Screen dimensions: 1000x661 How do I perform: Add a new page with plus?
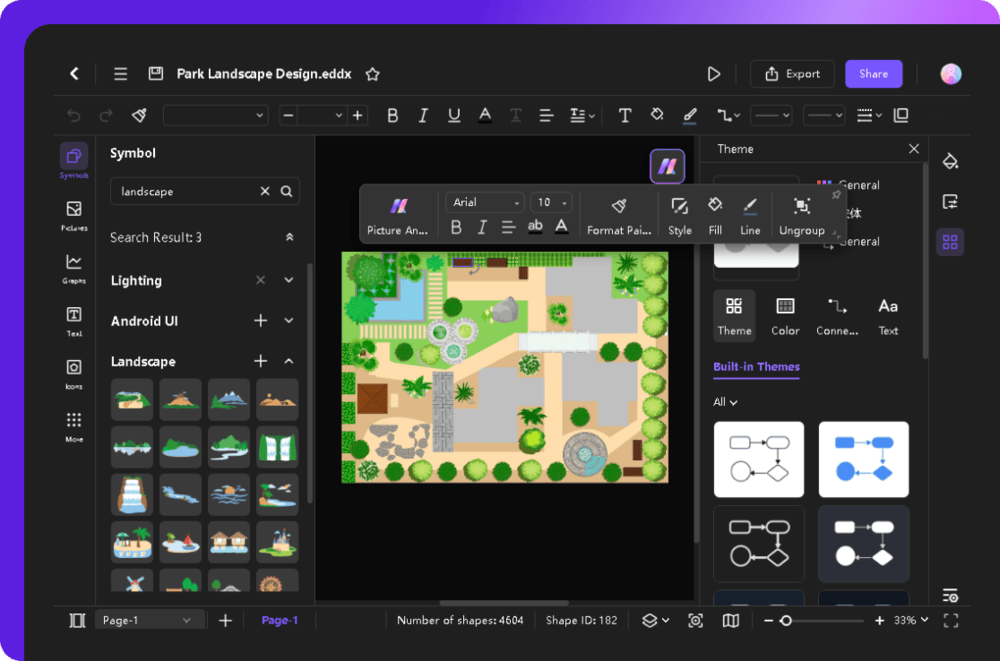[225, 620]
